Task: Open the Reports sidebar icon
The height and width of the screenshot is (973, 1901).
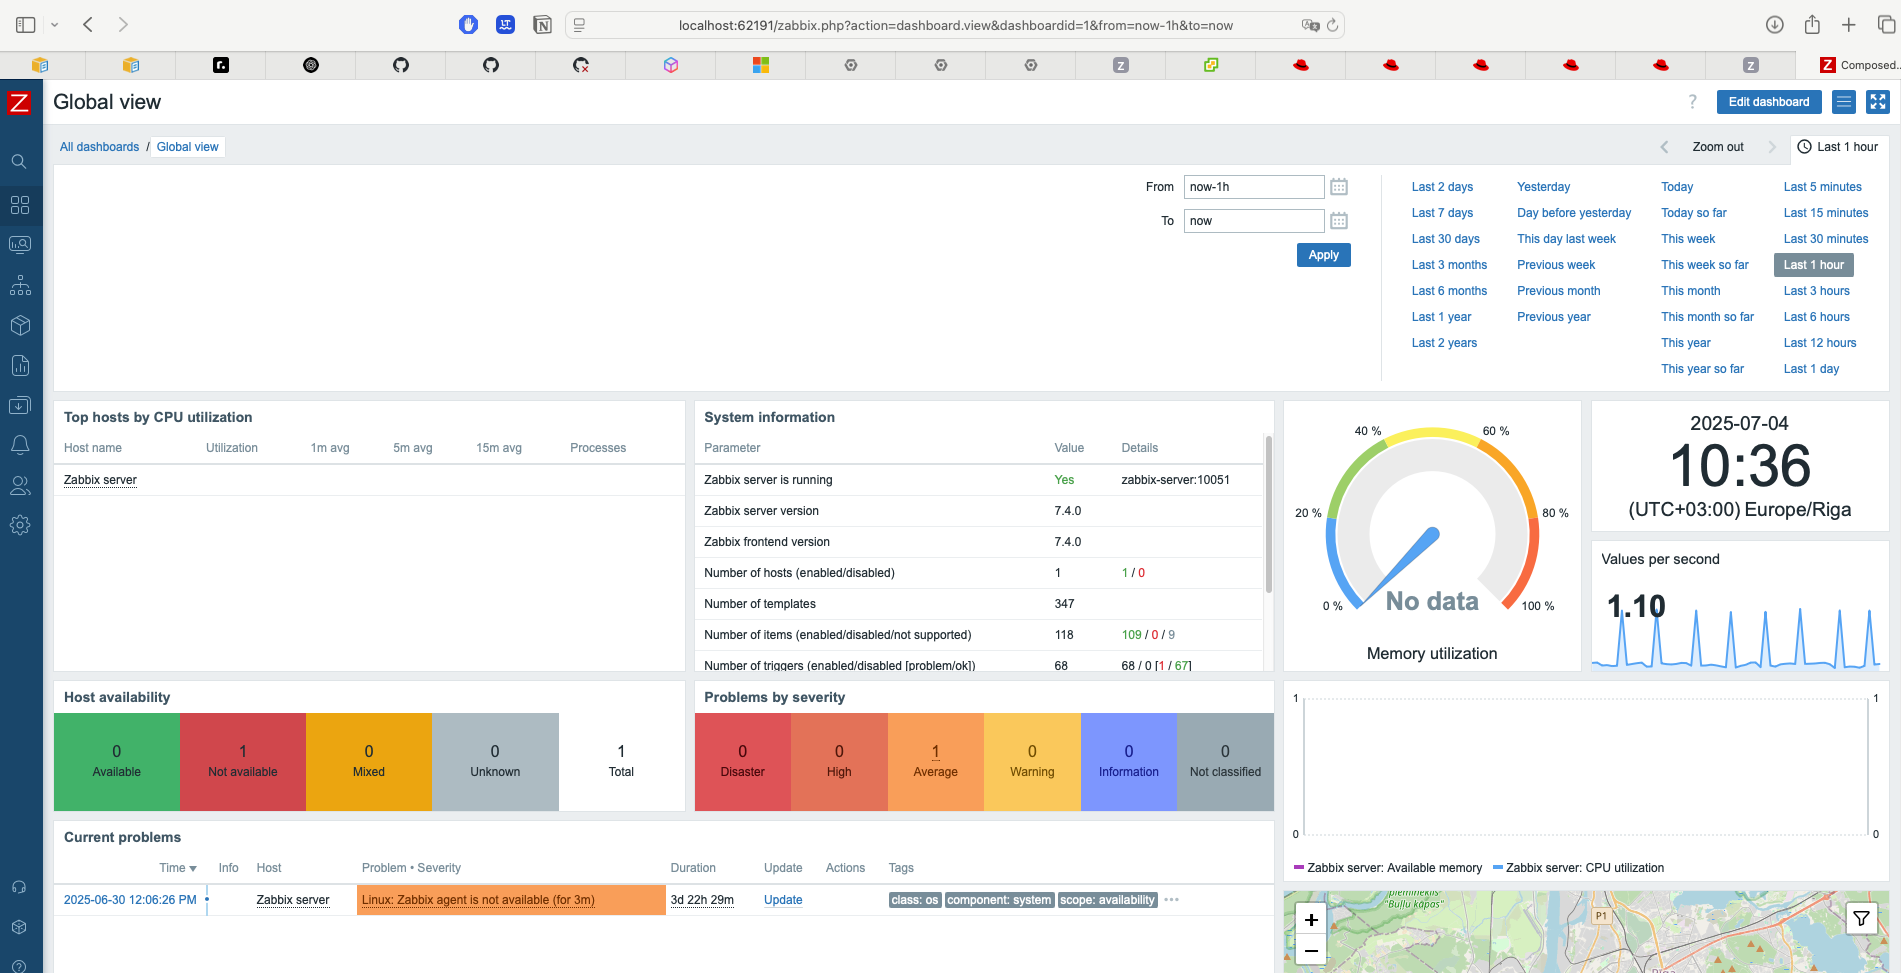Action: click(20, 365)
